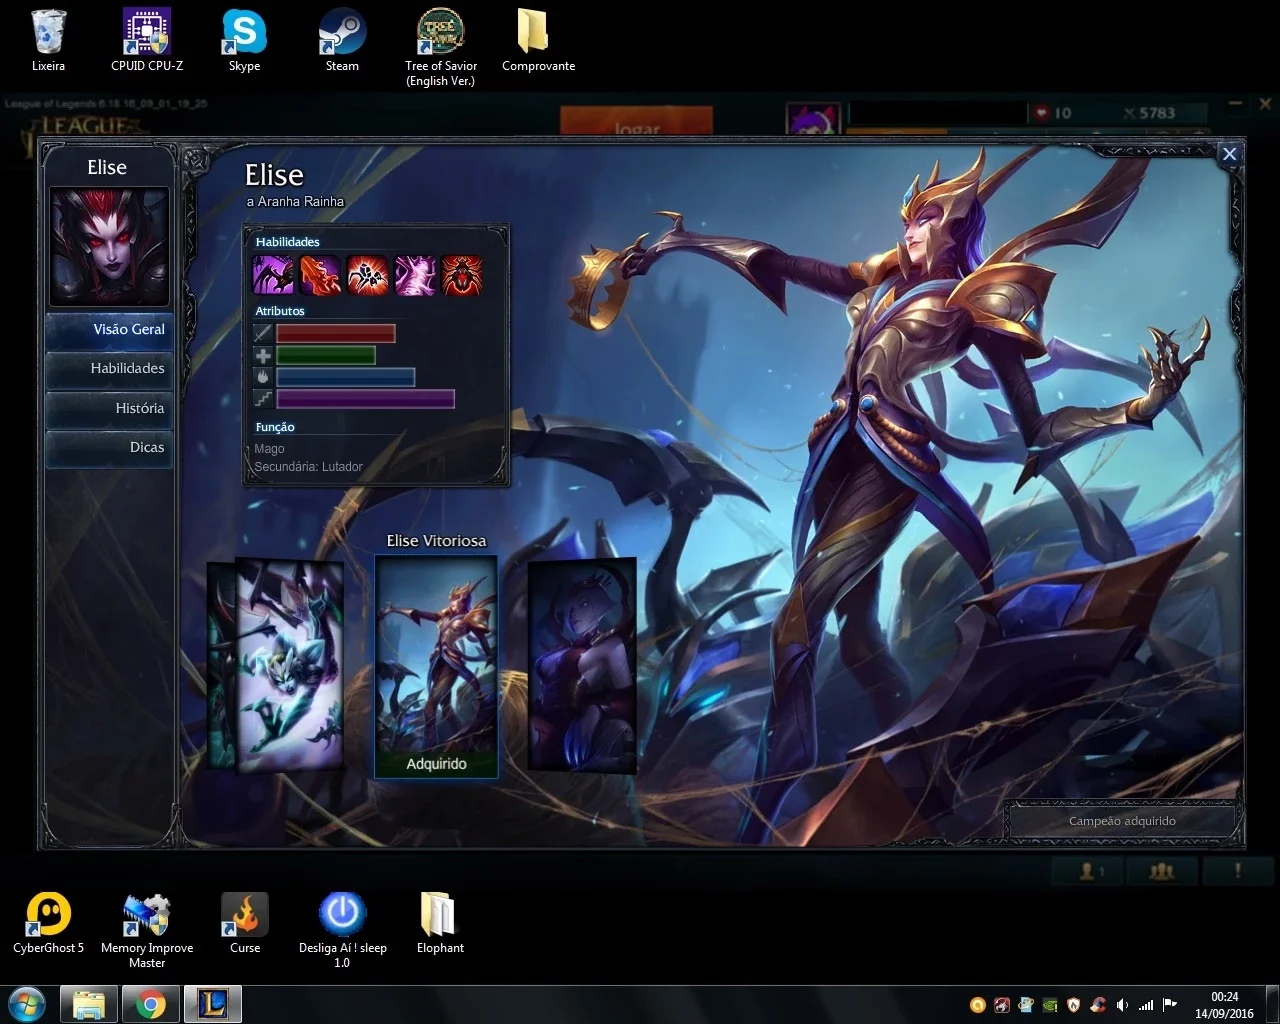
Task: Open Google Chrome from taskbar
Action: pyautogui.click(x=151, y=1003)
